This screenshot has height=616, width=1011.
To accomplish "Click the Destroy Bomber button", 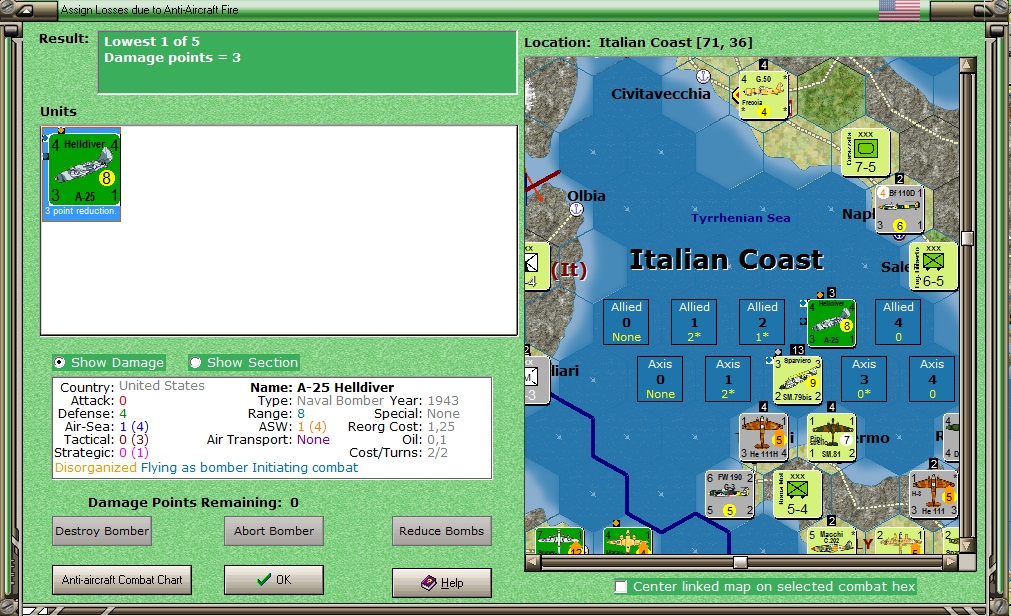I will click(102, 531).
